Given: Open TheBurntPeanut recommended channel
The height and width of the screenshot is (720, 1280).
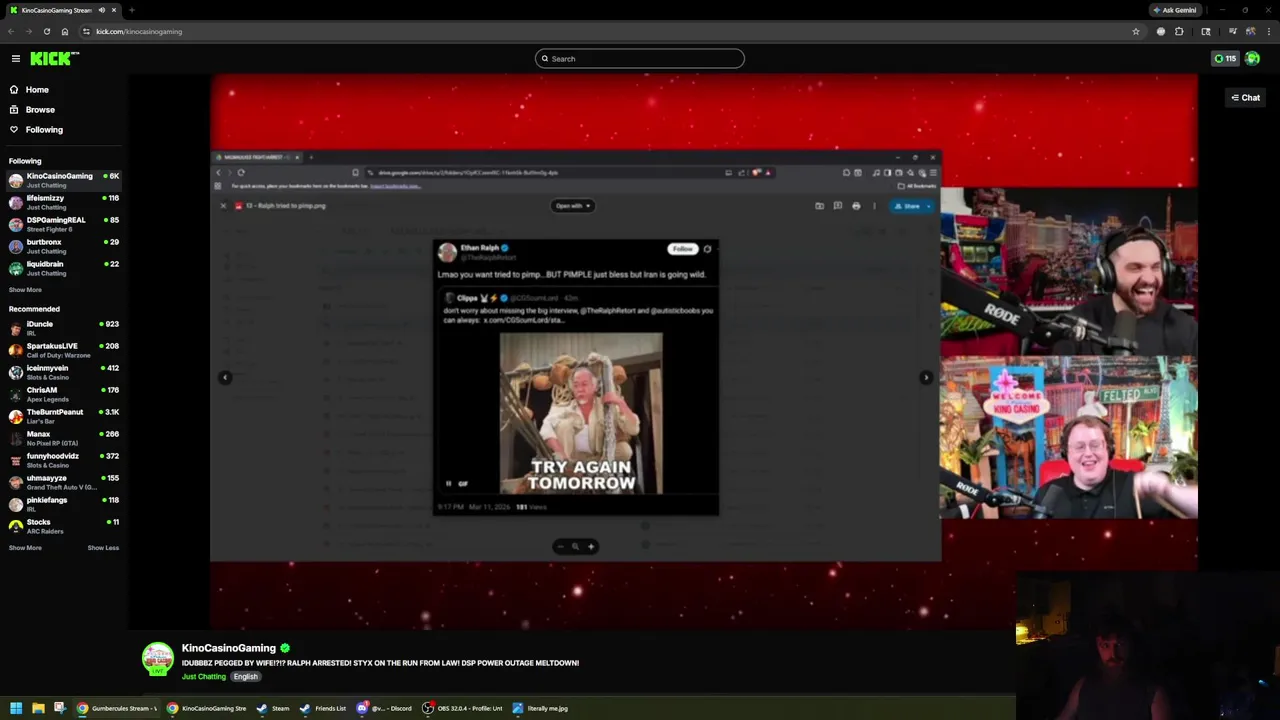Looking at the screenshot, I should click(x=63, y=416).
